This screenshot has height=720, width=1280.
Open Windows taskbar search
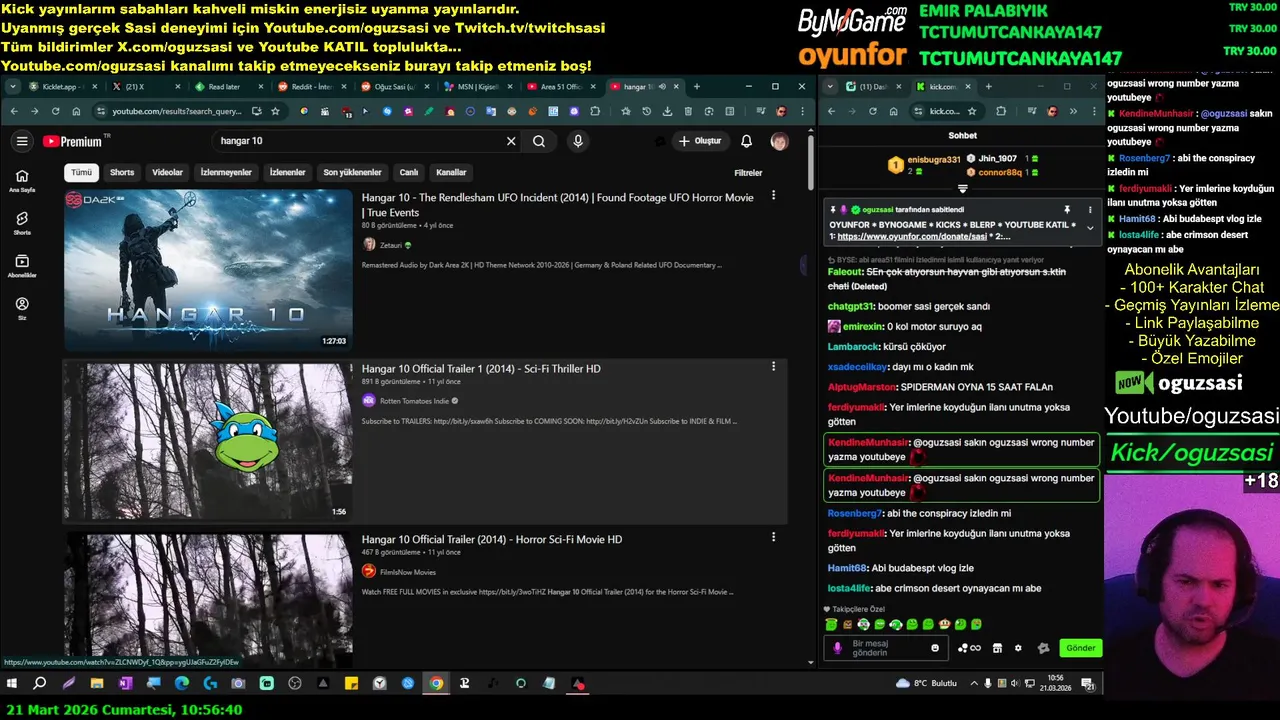[x=40, y=684]
